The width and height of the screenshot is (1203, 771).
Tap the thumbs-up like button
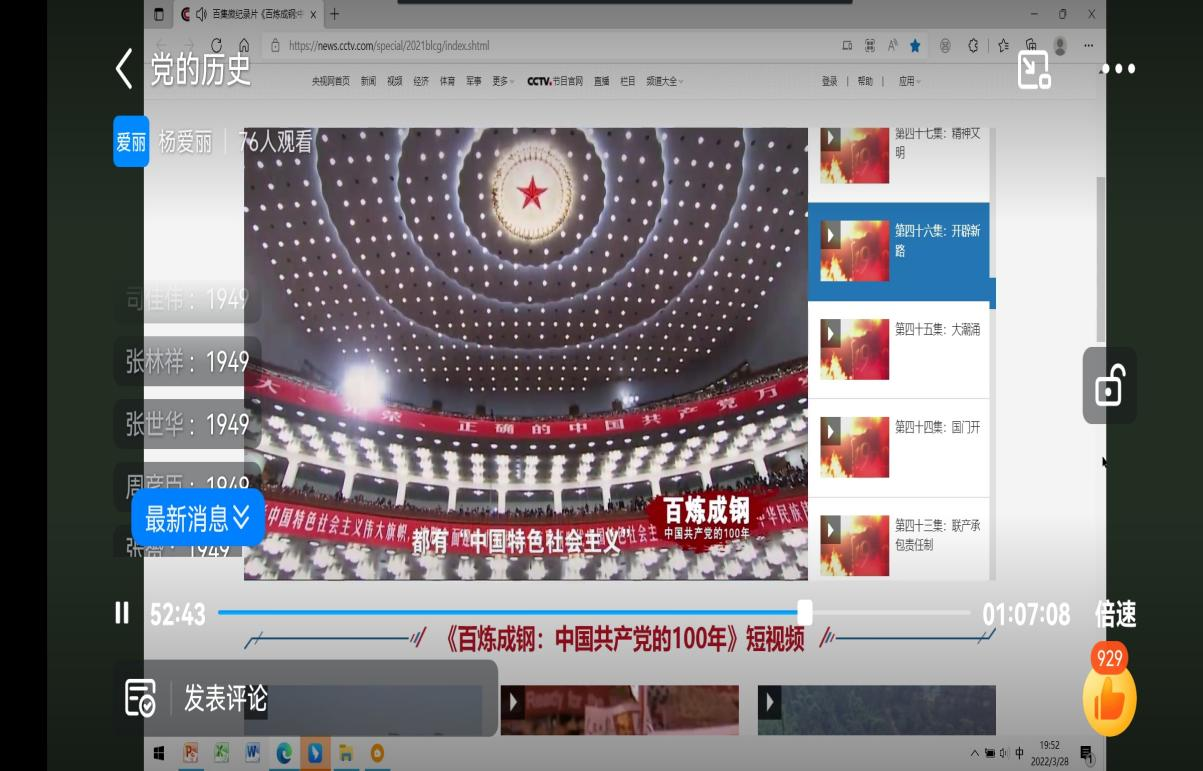pyautogui.click(x=1109, y=700)
